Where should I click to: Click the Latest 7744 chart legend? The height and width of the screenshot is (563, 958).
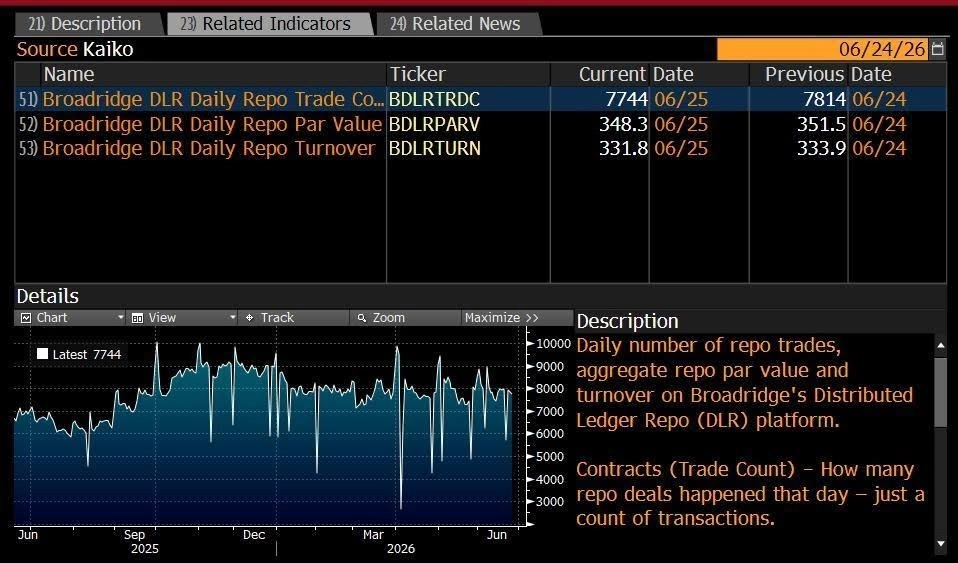pos(79,355)
